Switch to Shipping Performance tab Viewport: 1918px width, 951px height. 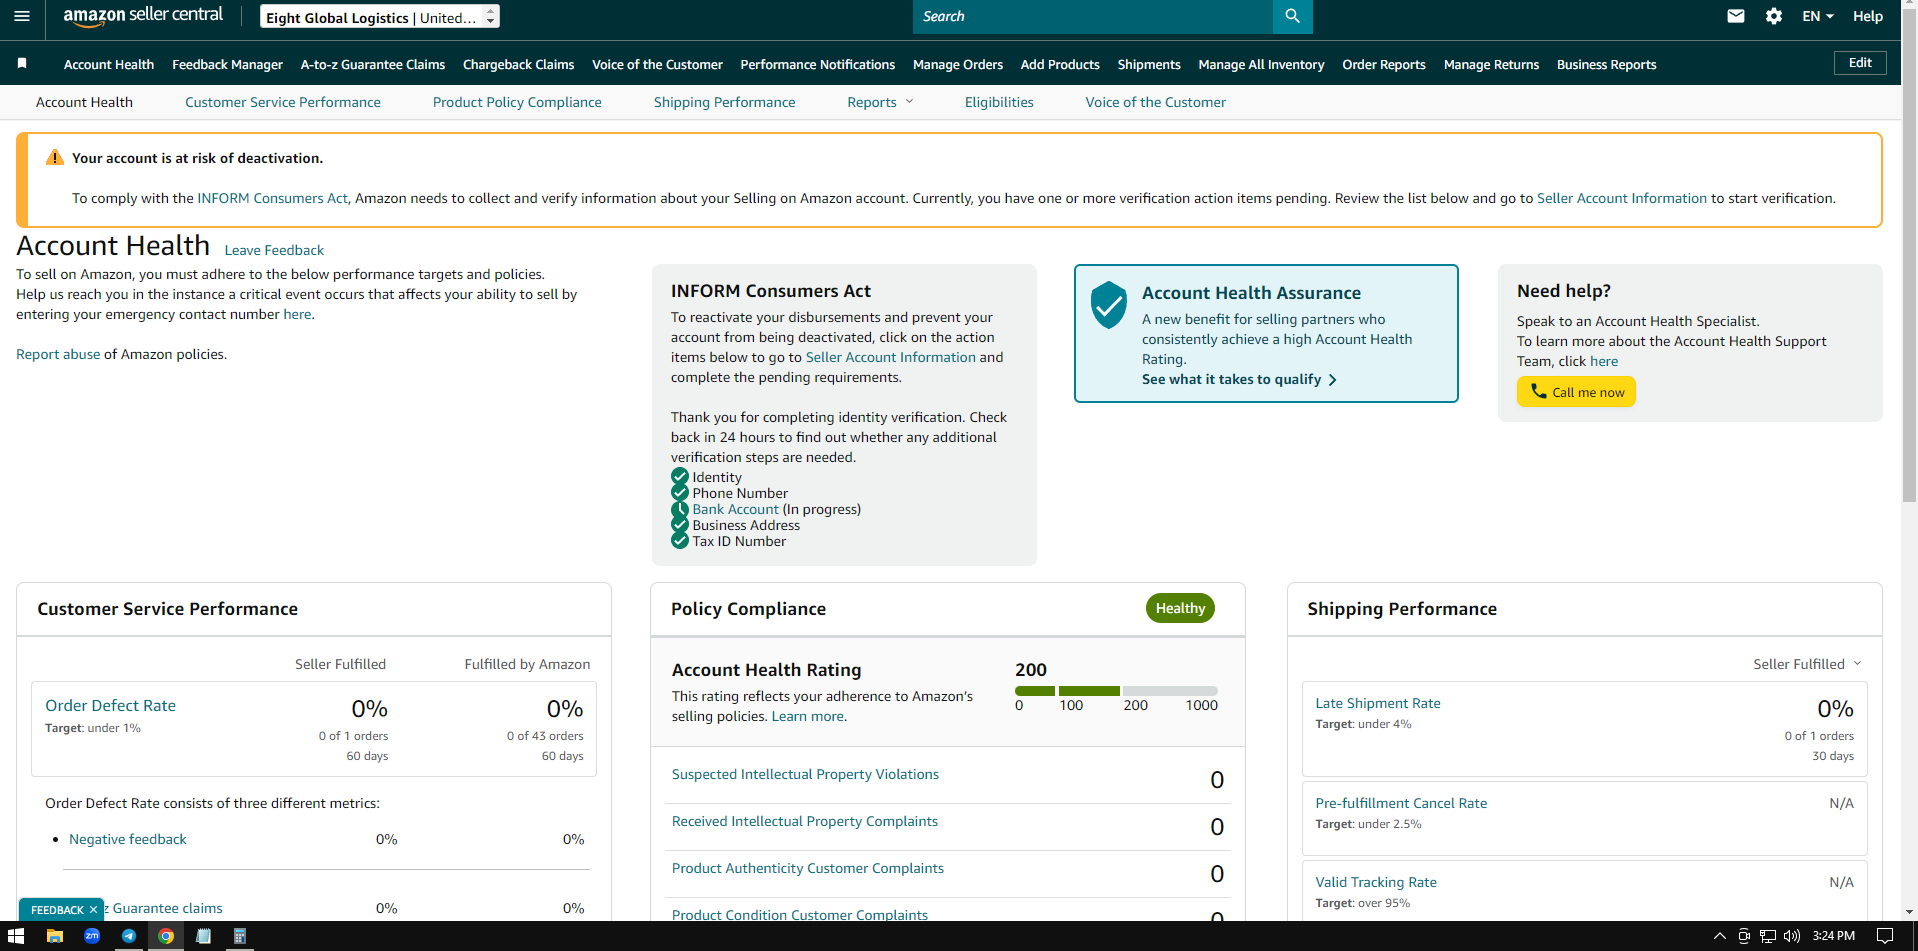click(x=724, y=102)
